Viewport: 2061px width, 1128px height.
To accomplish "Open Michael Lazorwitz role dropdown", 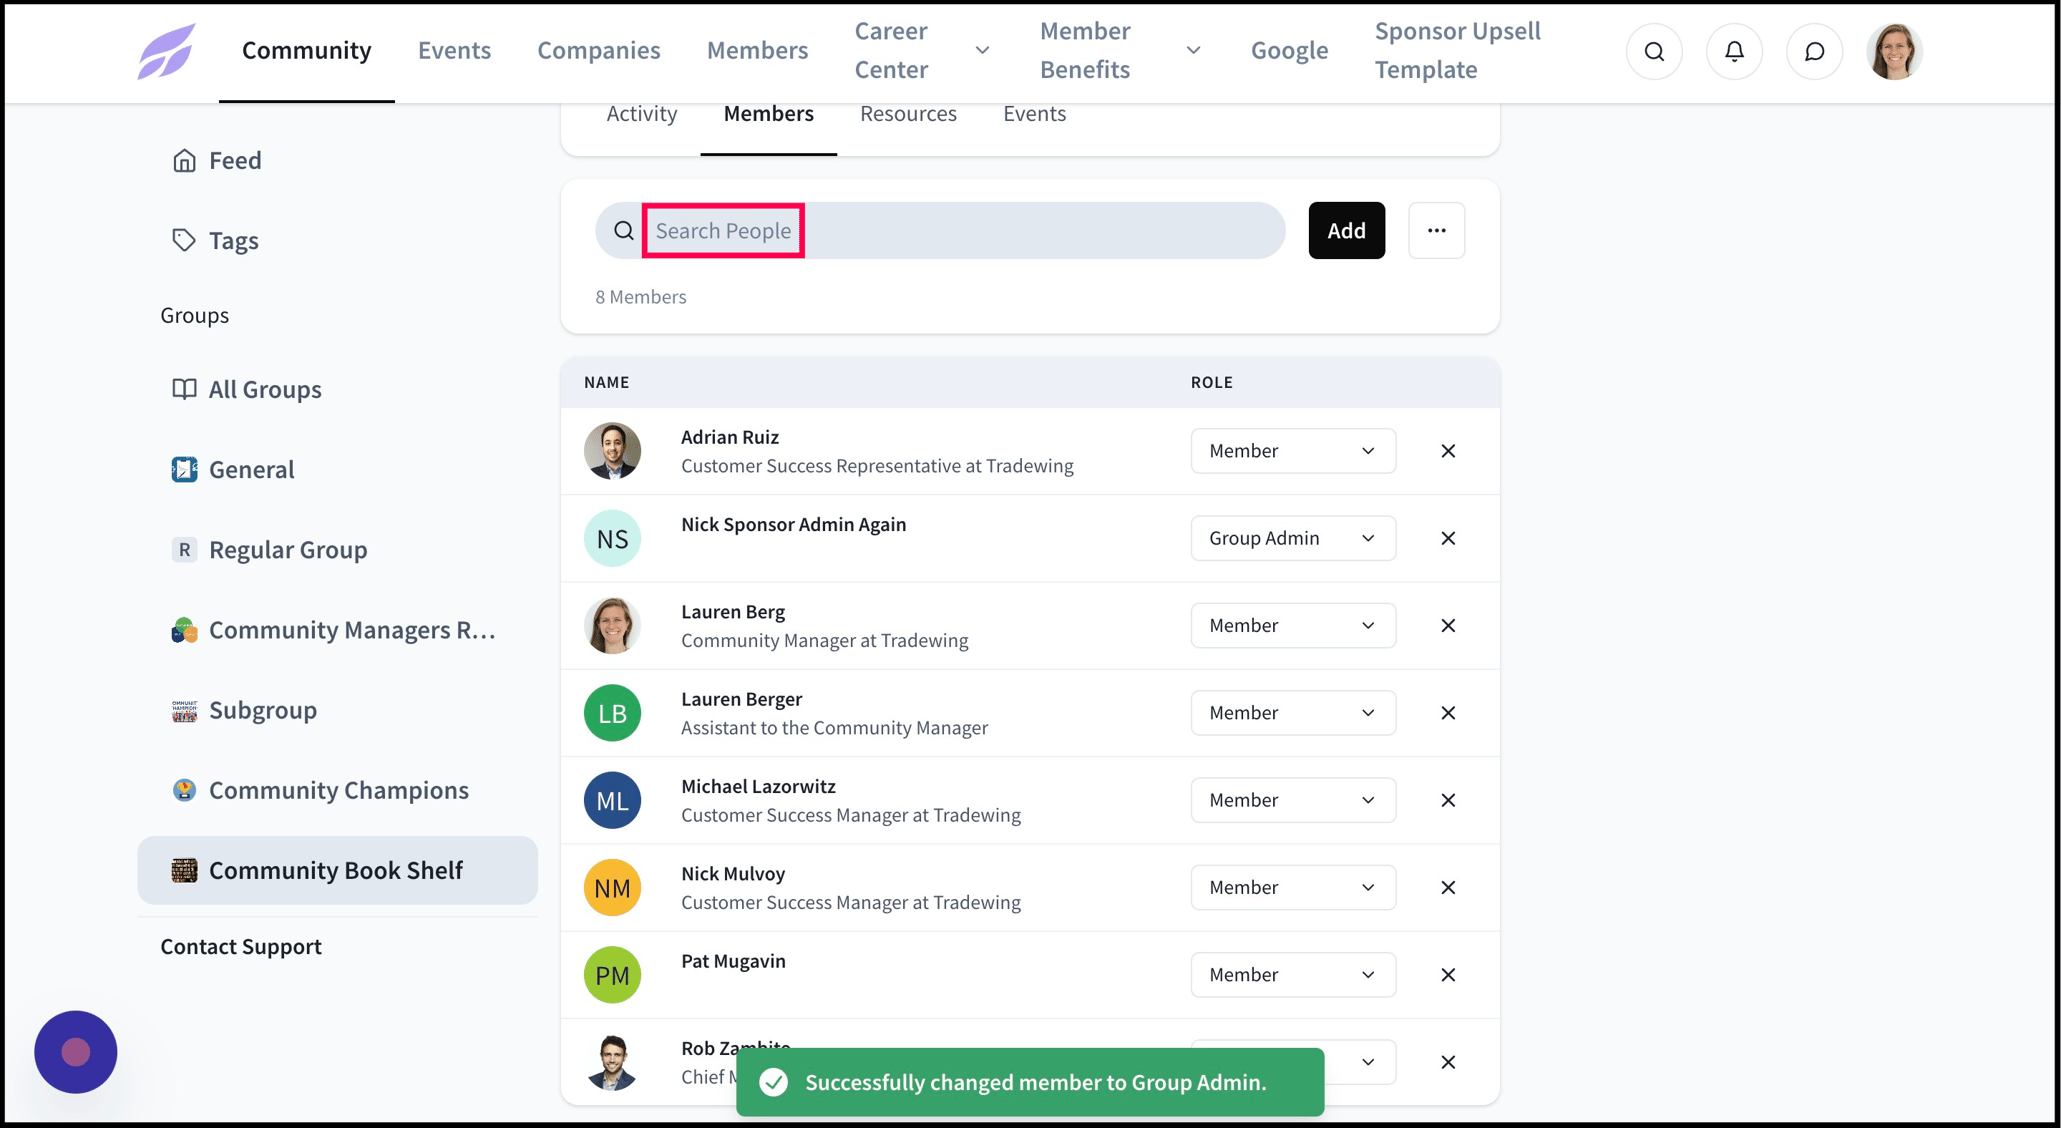I will pyautogui.click(x=1293, y=800).
